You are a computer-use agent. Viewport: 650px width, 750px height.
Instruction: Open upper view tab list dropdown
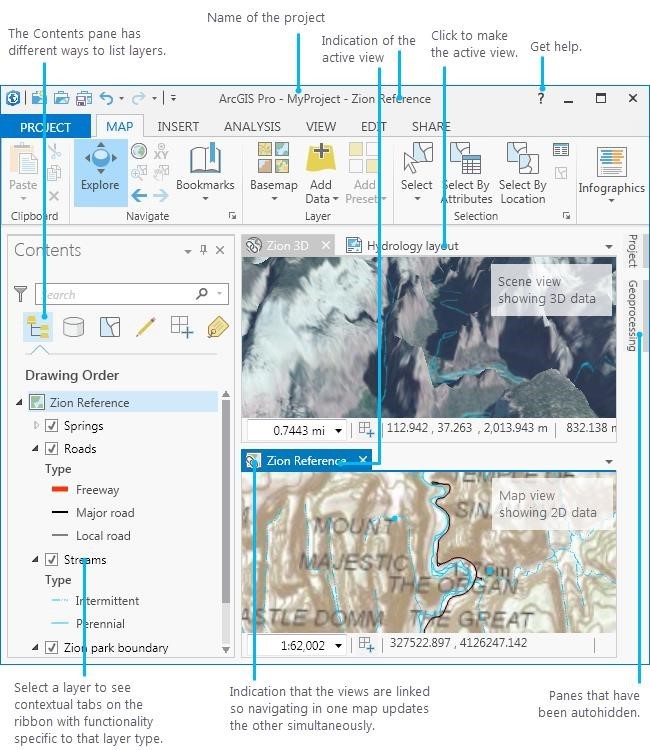609,247
